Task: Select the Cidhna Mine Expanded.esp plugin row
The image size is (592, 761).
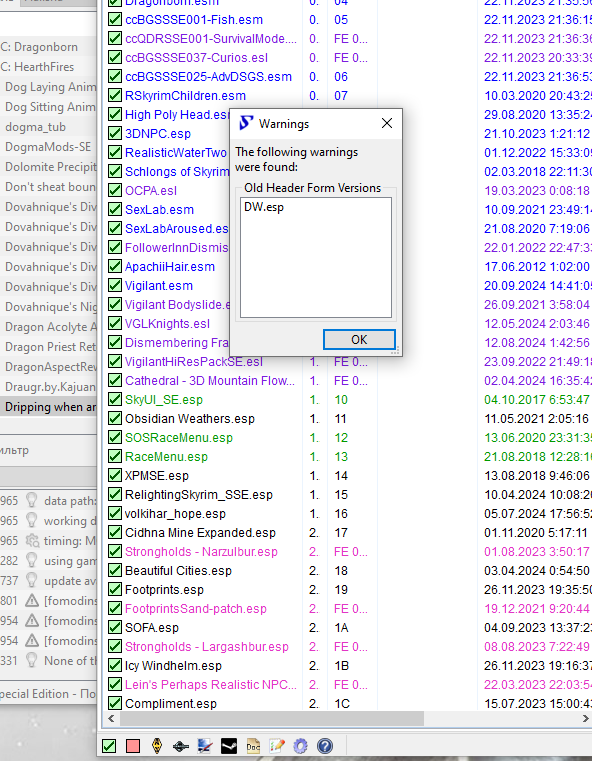Action: click(x=200, y=532)
